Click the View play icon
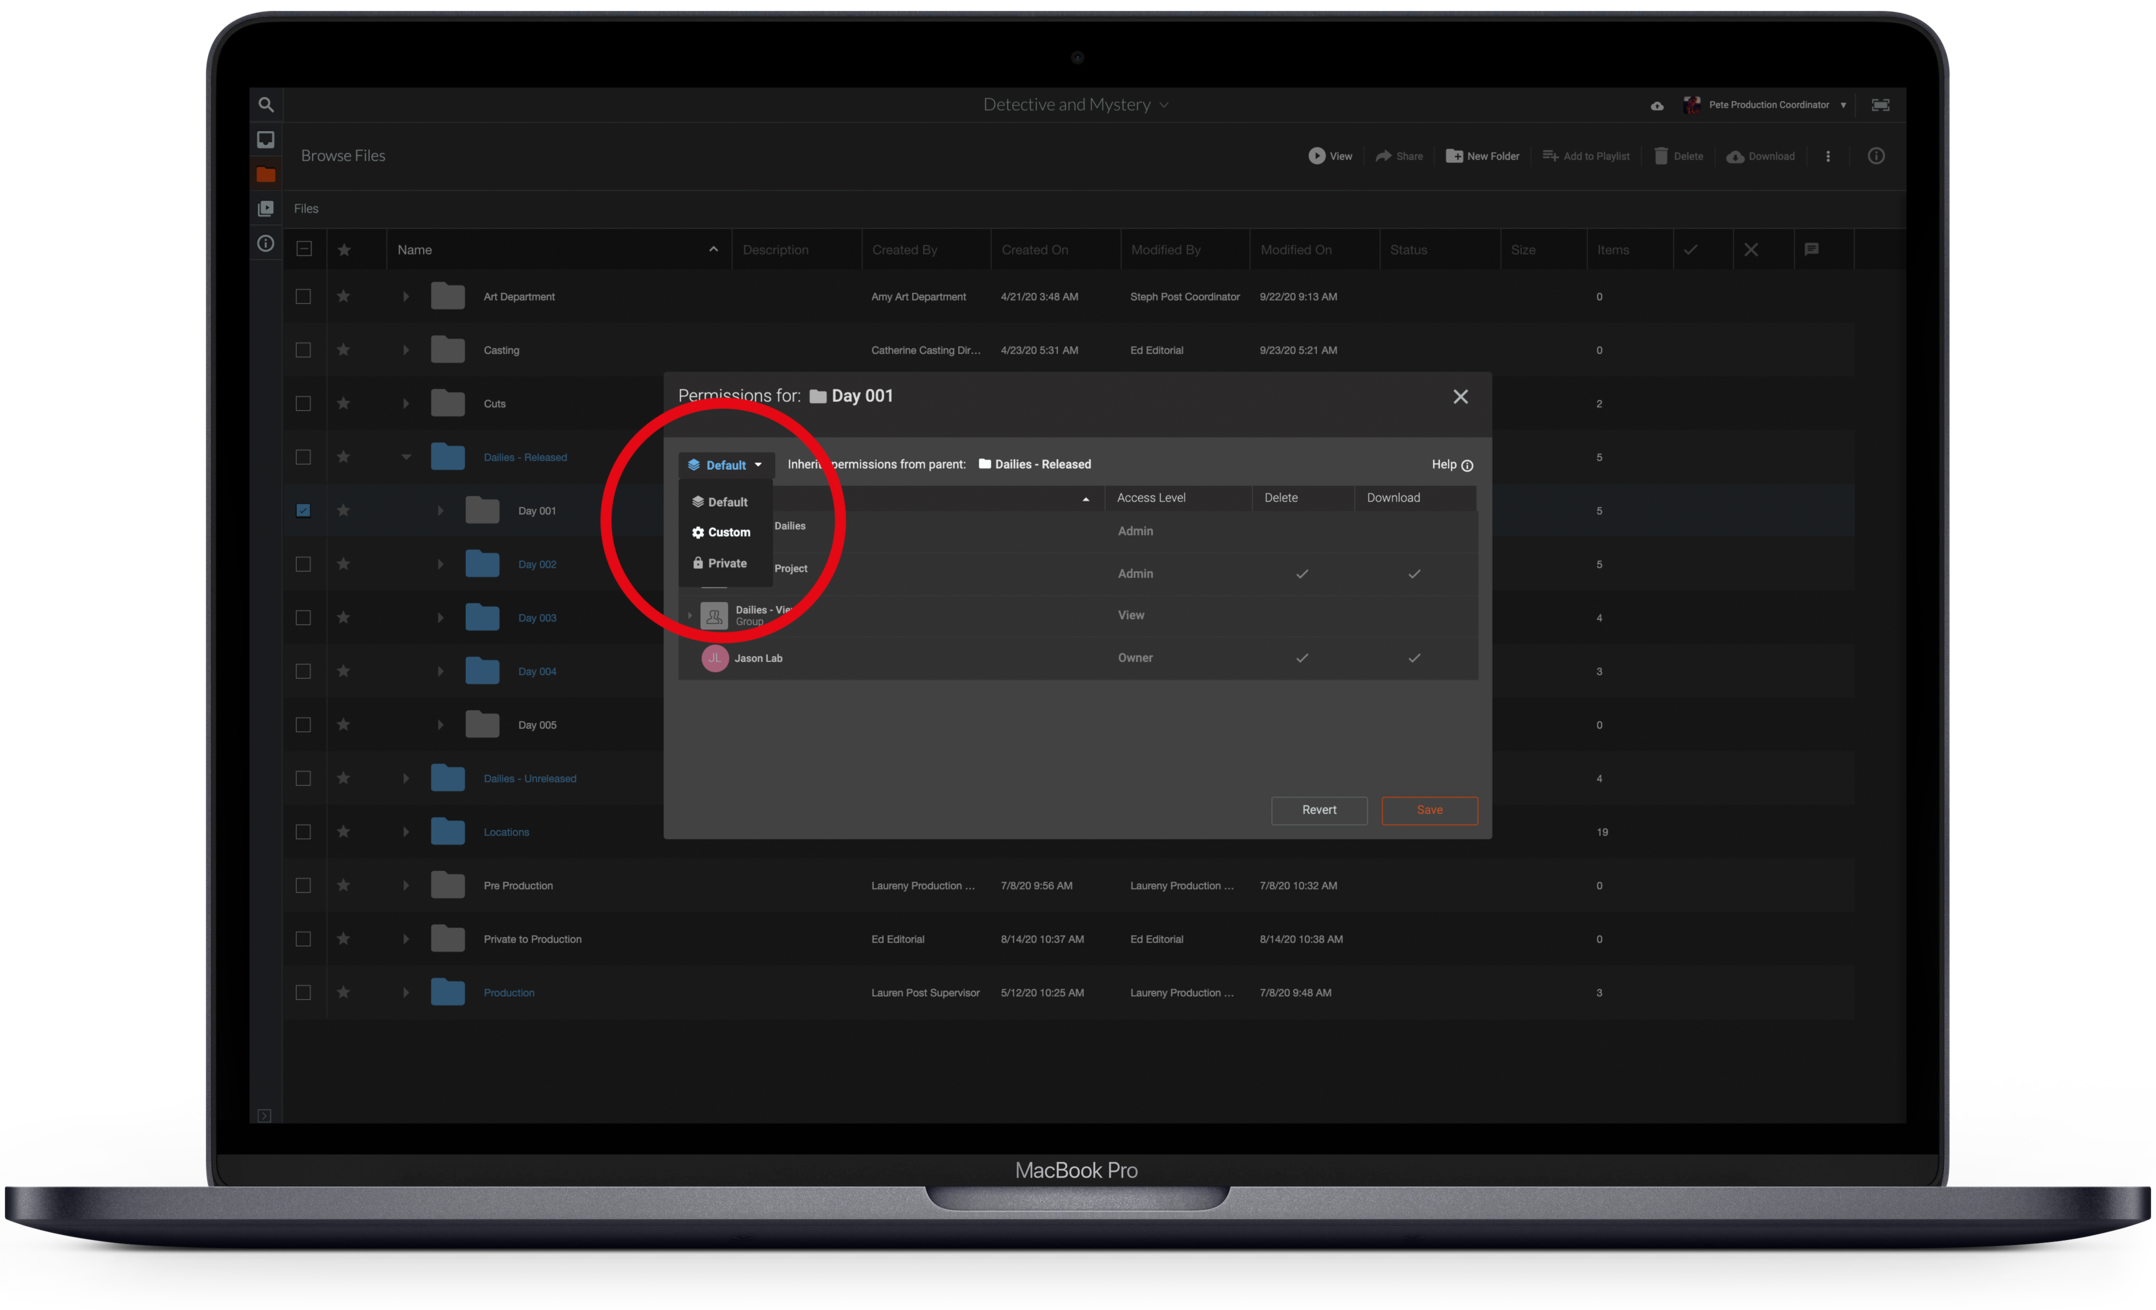 (x=1317, y=156)
